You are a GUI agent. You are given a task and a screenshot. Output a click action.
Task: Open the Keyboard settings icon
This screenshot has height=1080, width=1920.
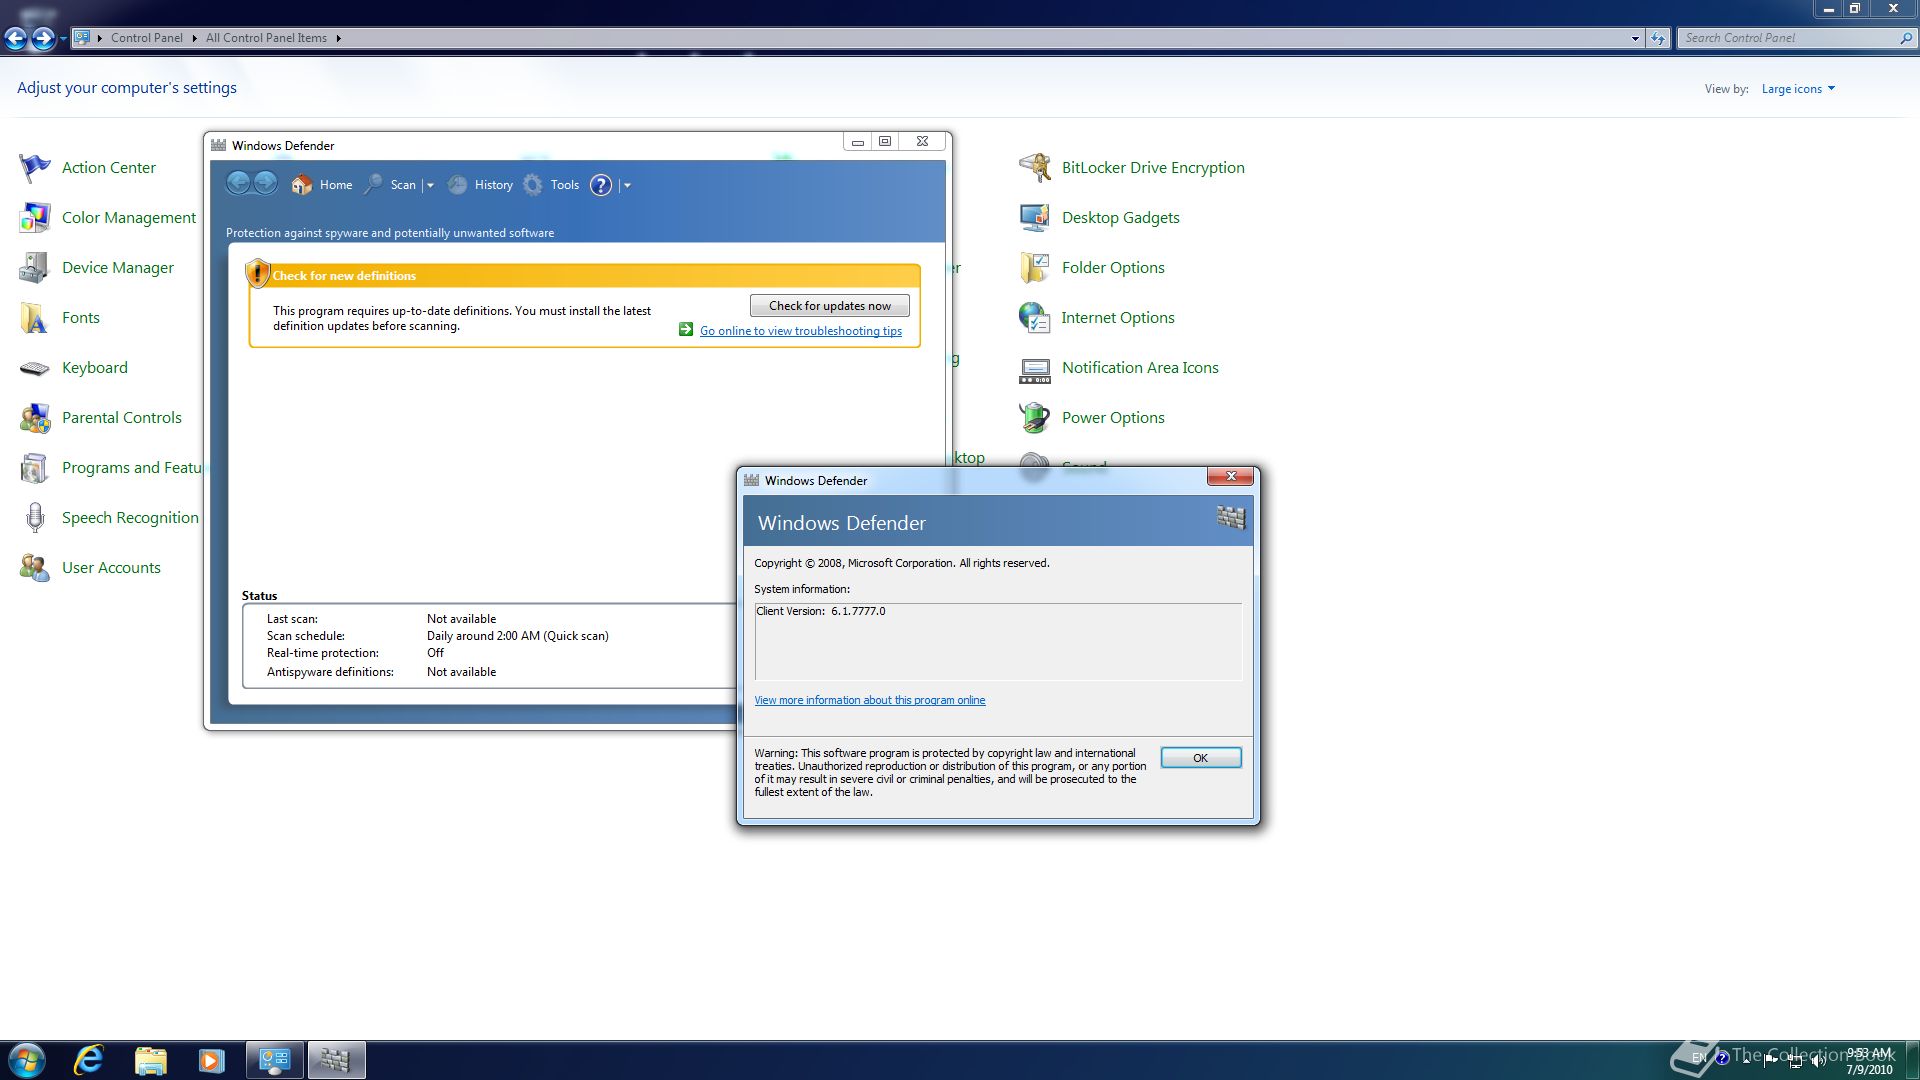click(35, 368)
